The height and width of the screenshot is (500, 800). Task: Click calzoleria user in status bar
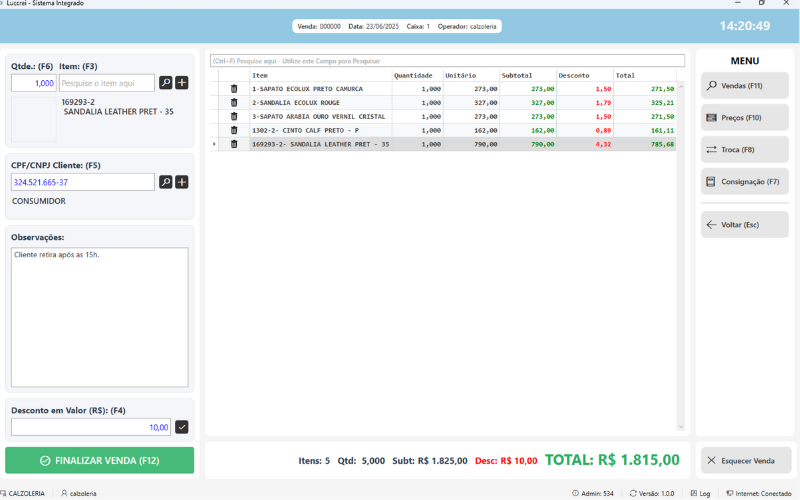[79, 493]
